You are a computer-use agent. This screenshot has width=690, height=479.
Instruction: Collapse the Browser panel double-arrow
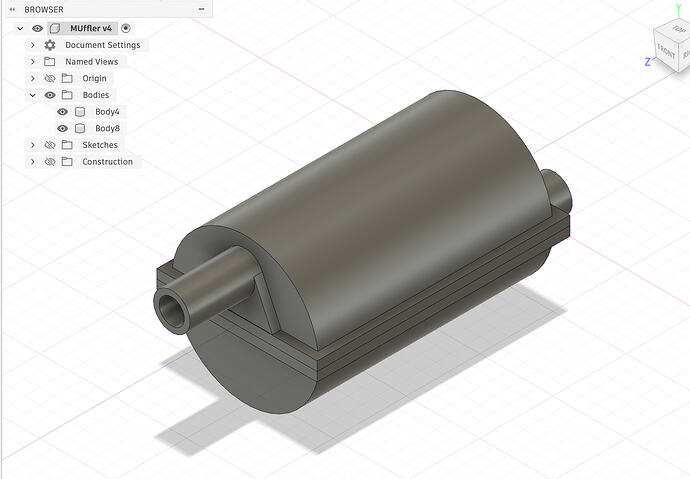coord(12,9)
